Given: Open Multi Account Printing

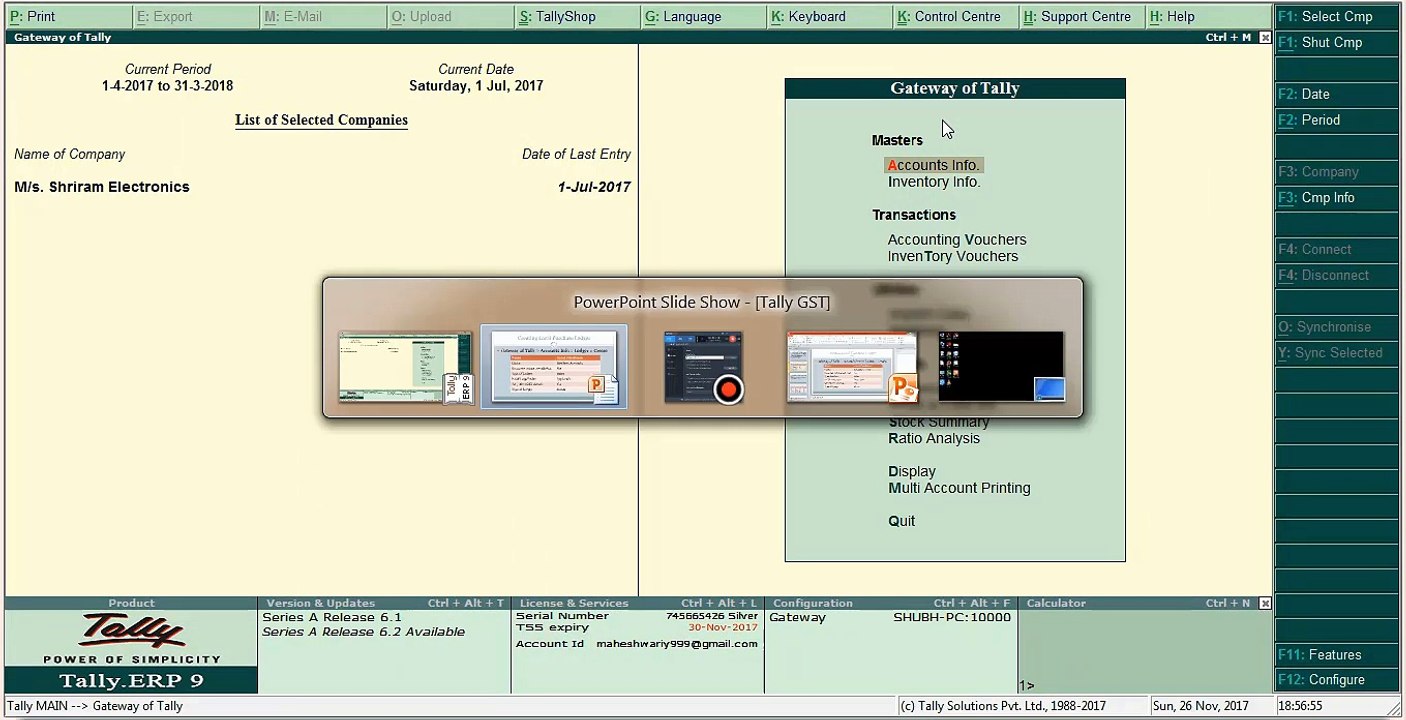Looking at the screenshot, I should (959, 489).
